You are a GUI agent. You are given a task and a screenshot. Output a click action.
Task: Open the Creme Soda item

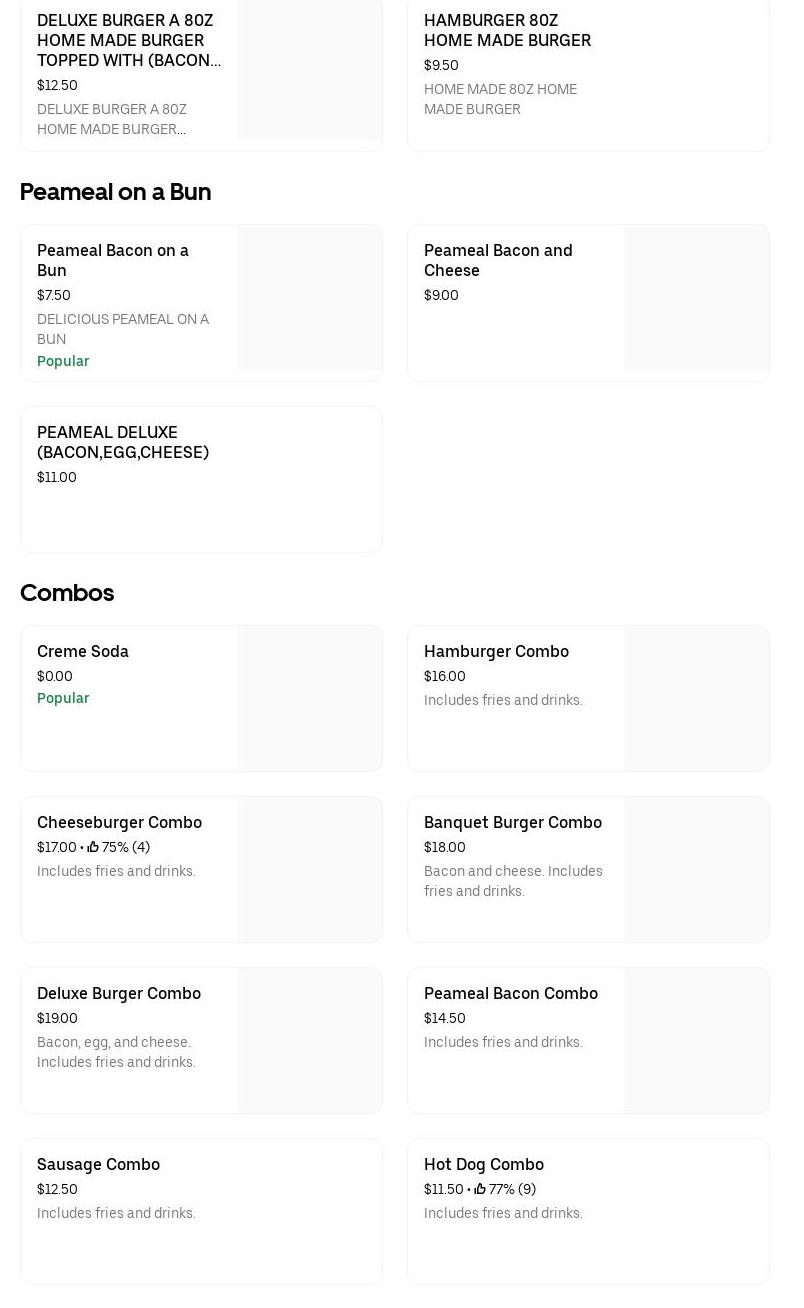click(83, 651)
